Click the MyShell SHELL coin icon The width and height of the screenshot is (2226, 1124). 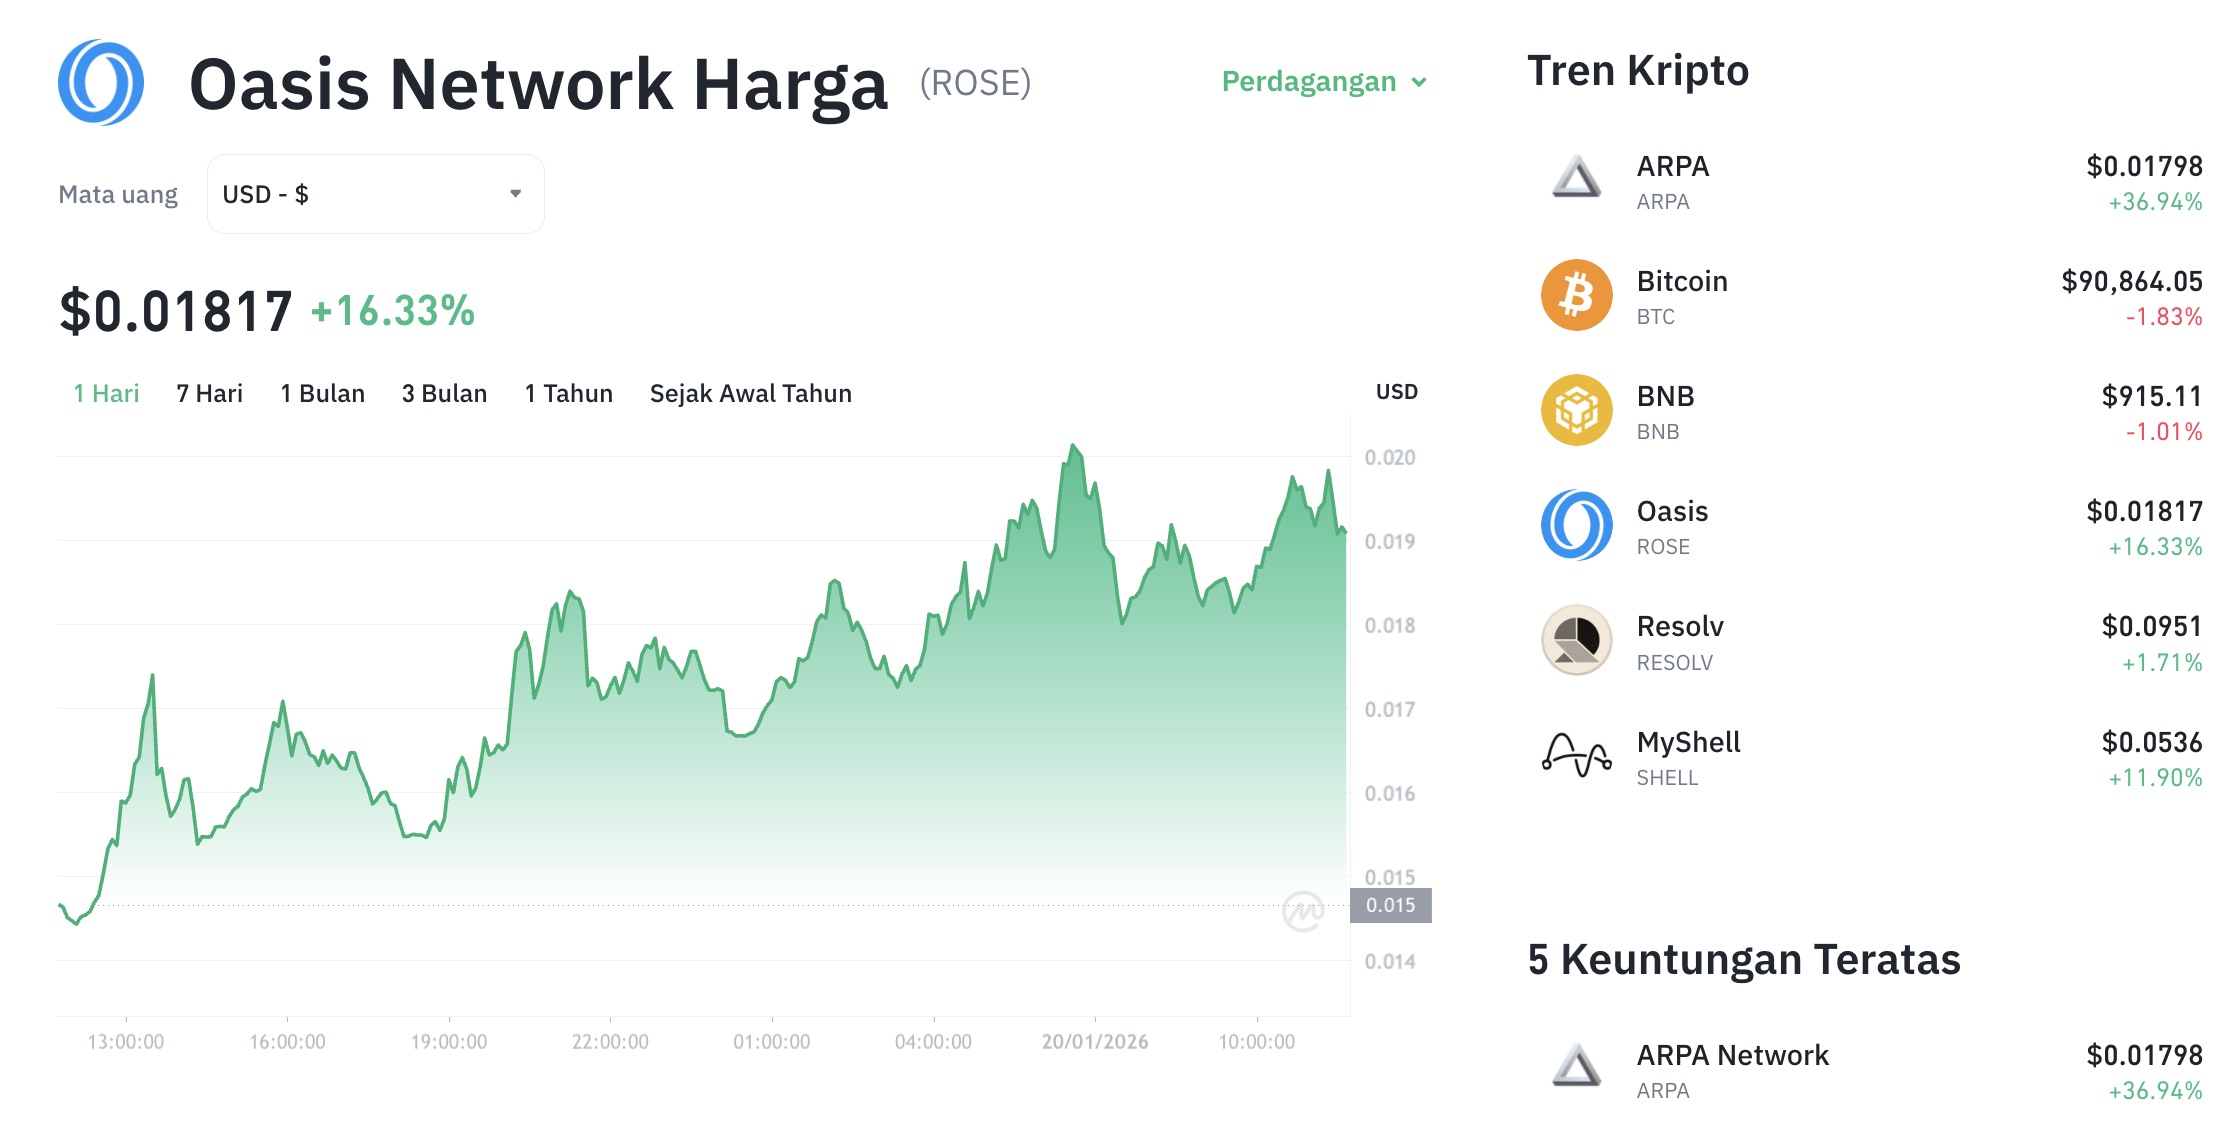1575,756
